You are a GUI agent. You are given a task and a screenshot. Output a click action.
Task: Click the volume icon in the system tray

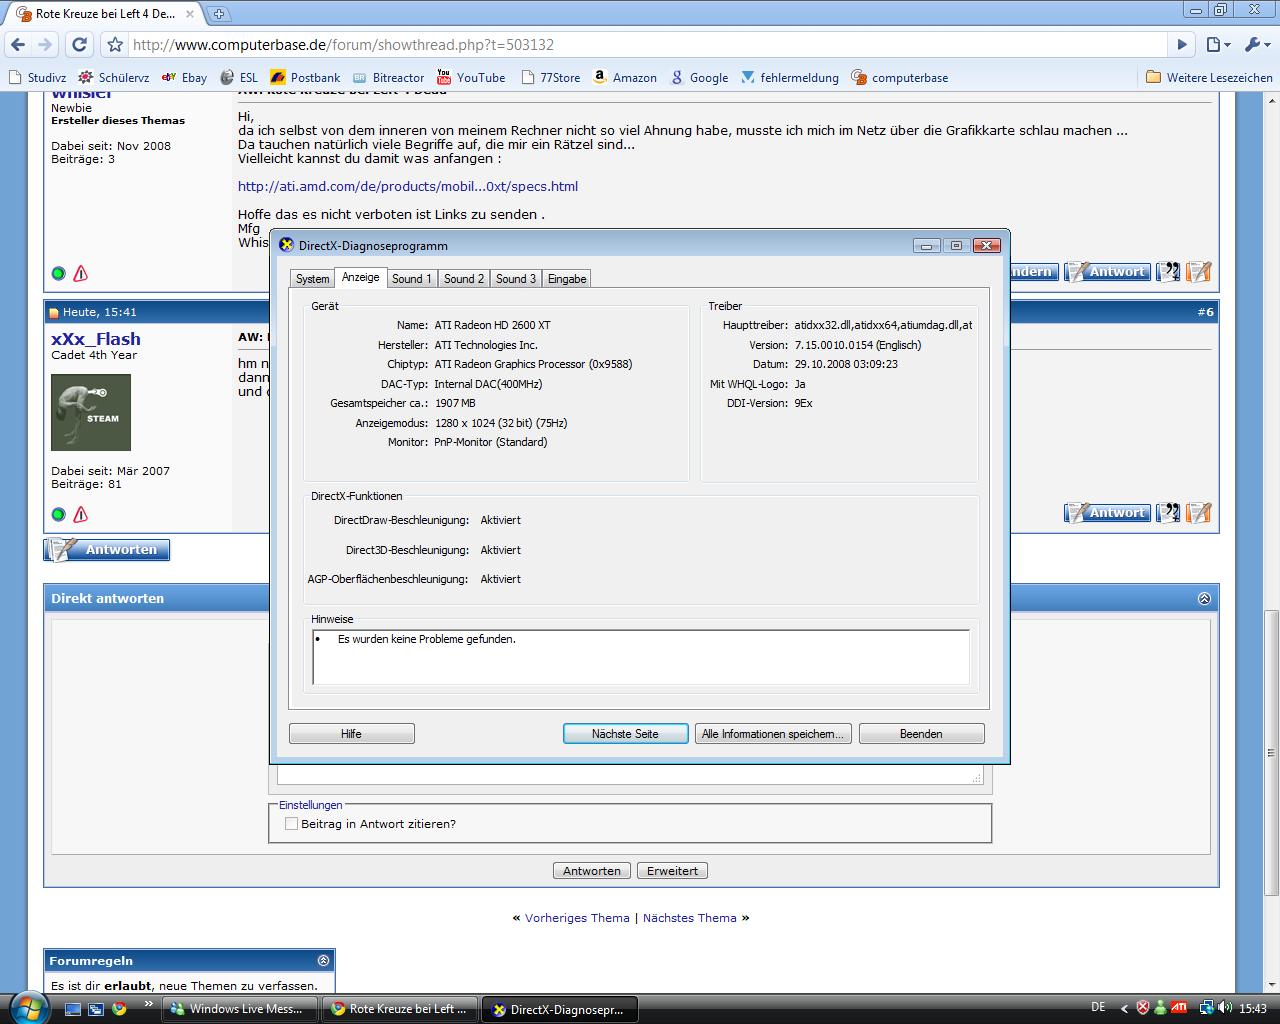(1227, 1008)
